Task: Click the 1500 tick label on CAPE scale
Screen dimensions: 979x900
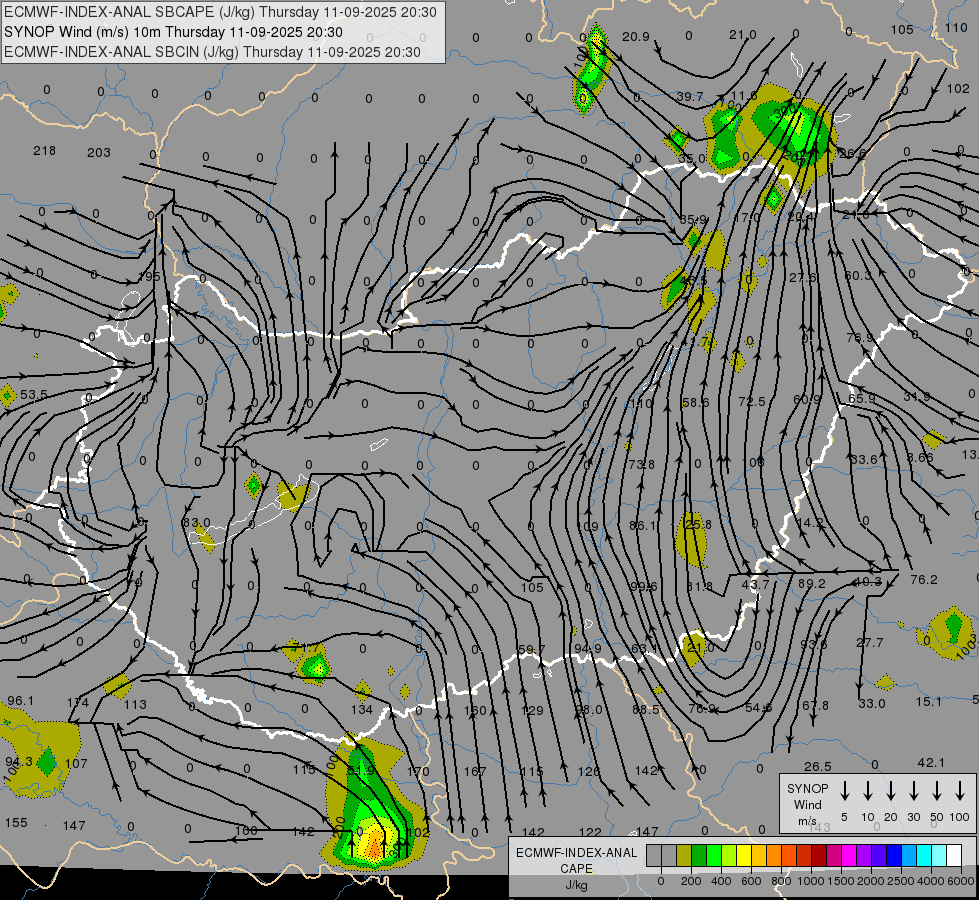Action: click(x=841, y=881)
